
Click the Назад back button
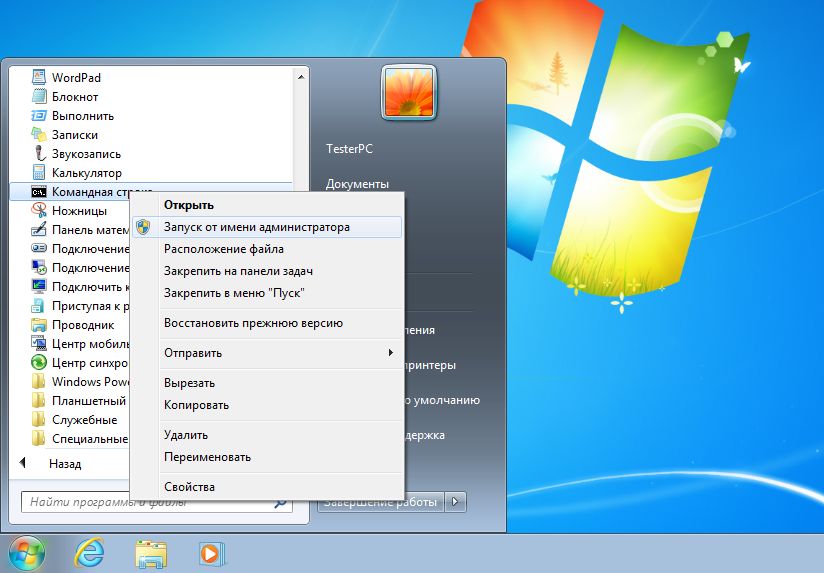point(51,464)
